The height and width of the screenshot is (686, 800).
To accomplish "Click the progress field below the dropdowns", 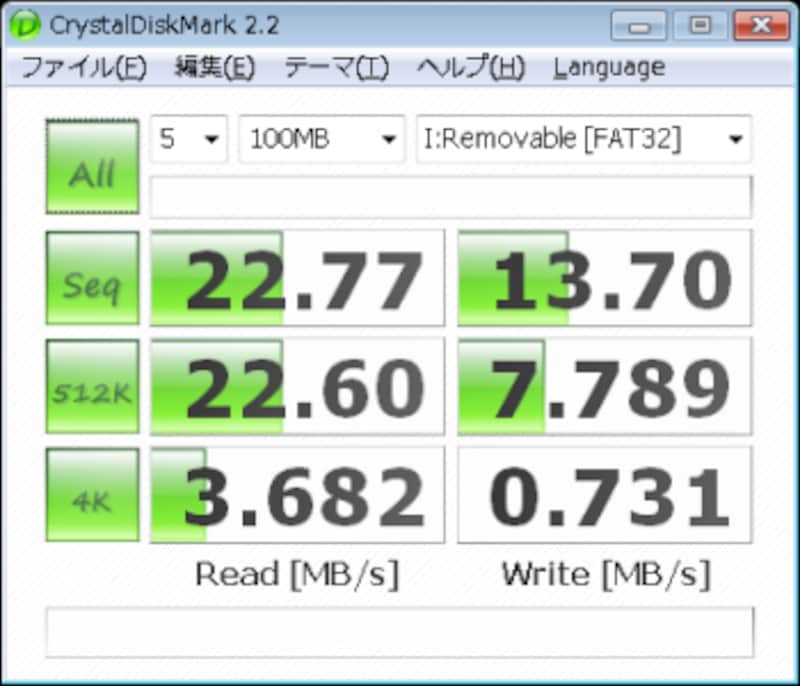I will coord(450,195).
